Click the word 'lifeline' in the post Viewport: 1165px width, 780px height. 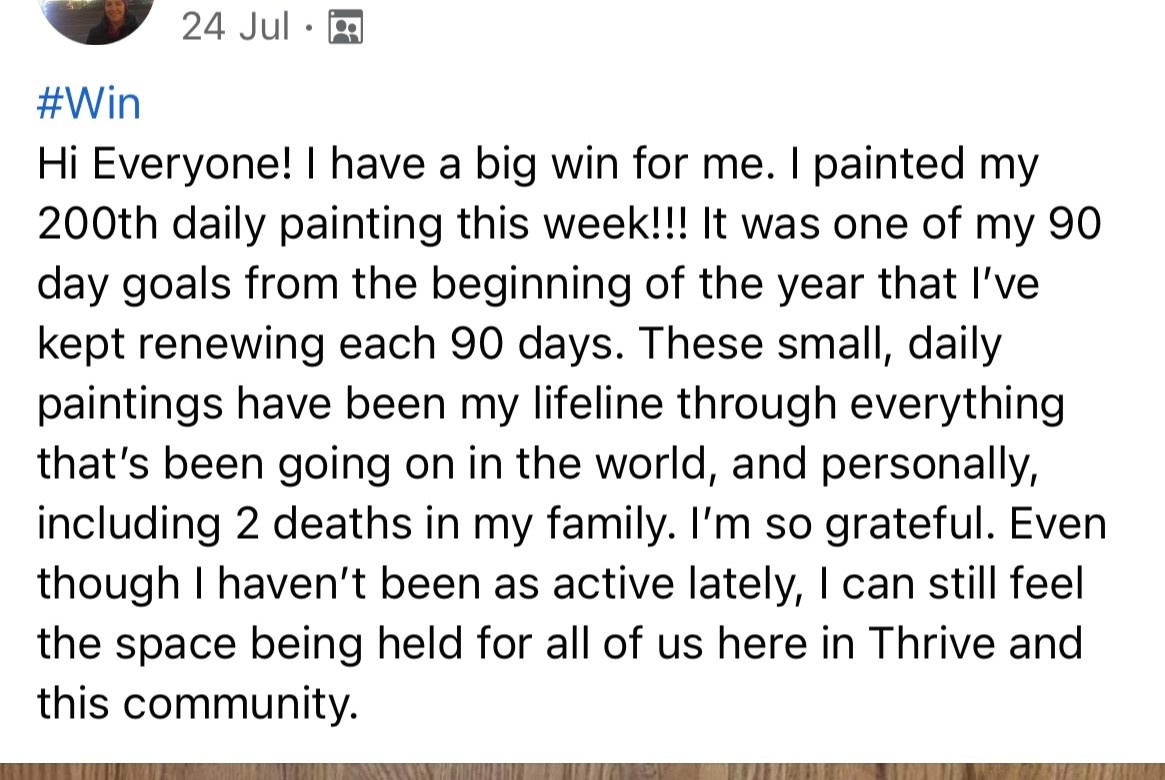point(594,404)
